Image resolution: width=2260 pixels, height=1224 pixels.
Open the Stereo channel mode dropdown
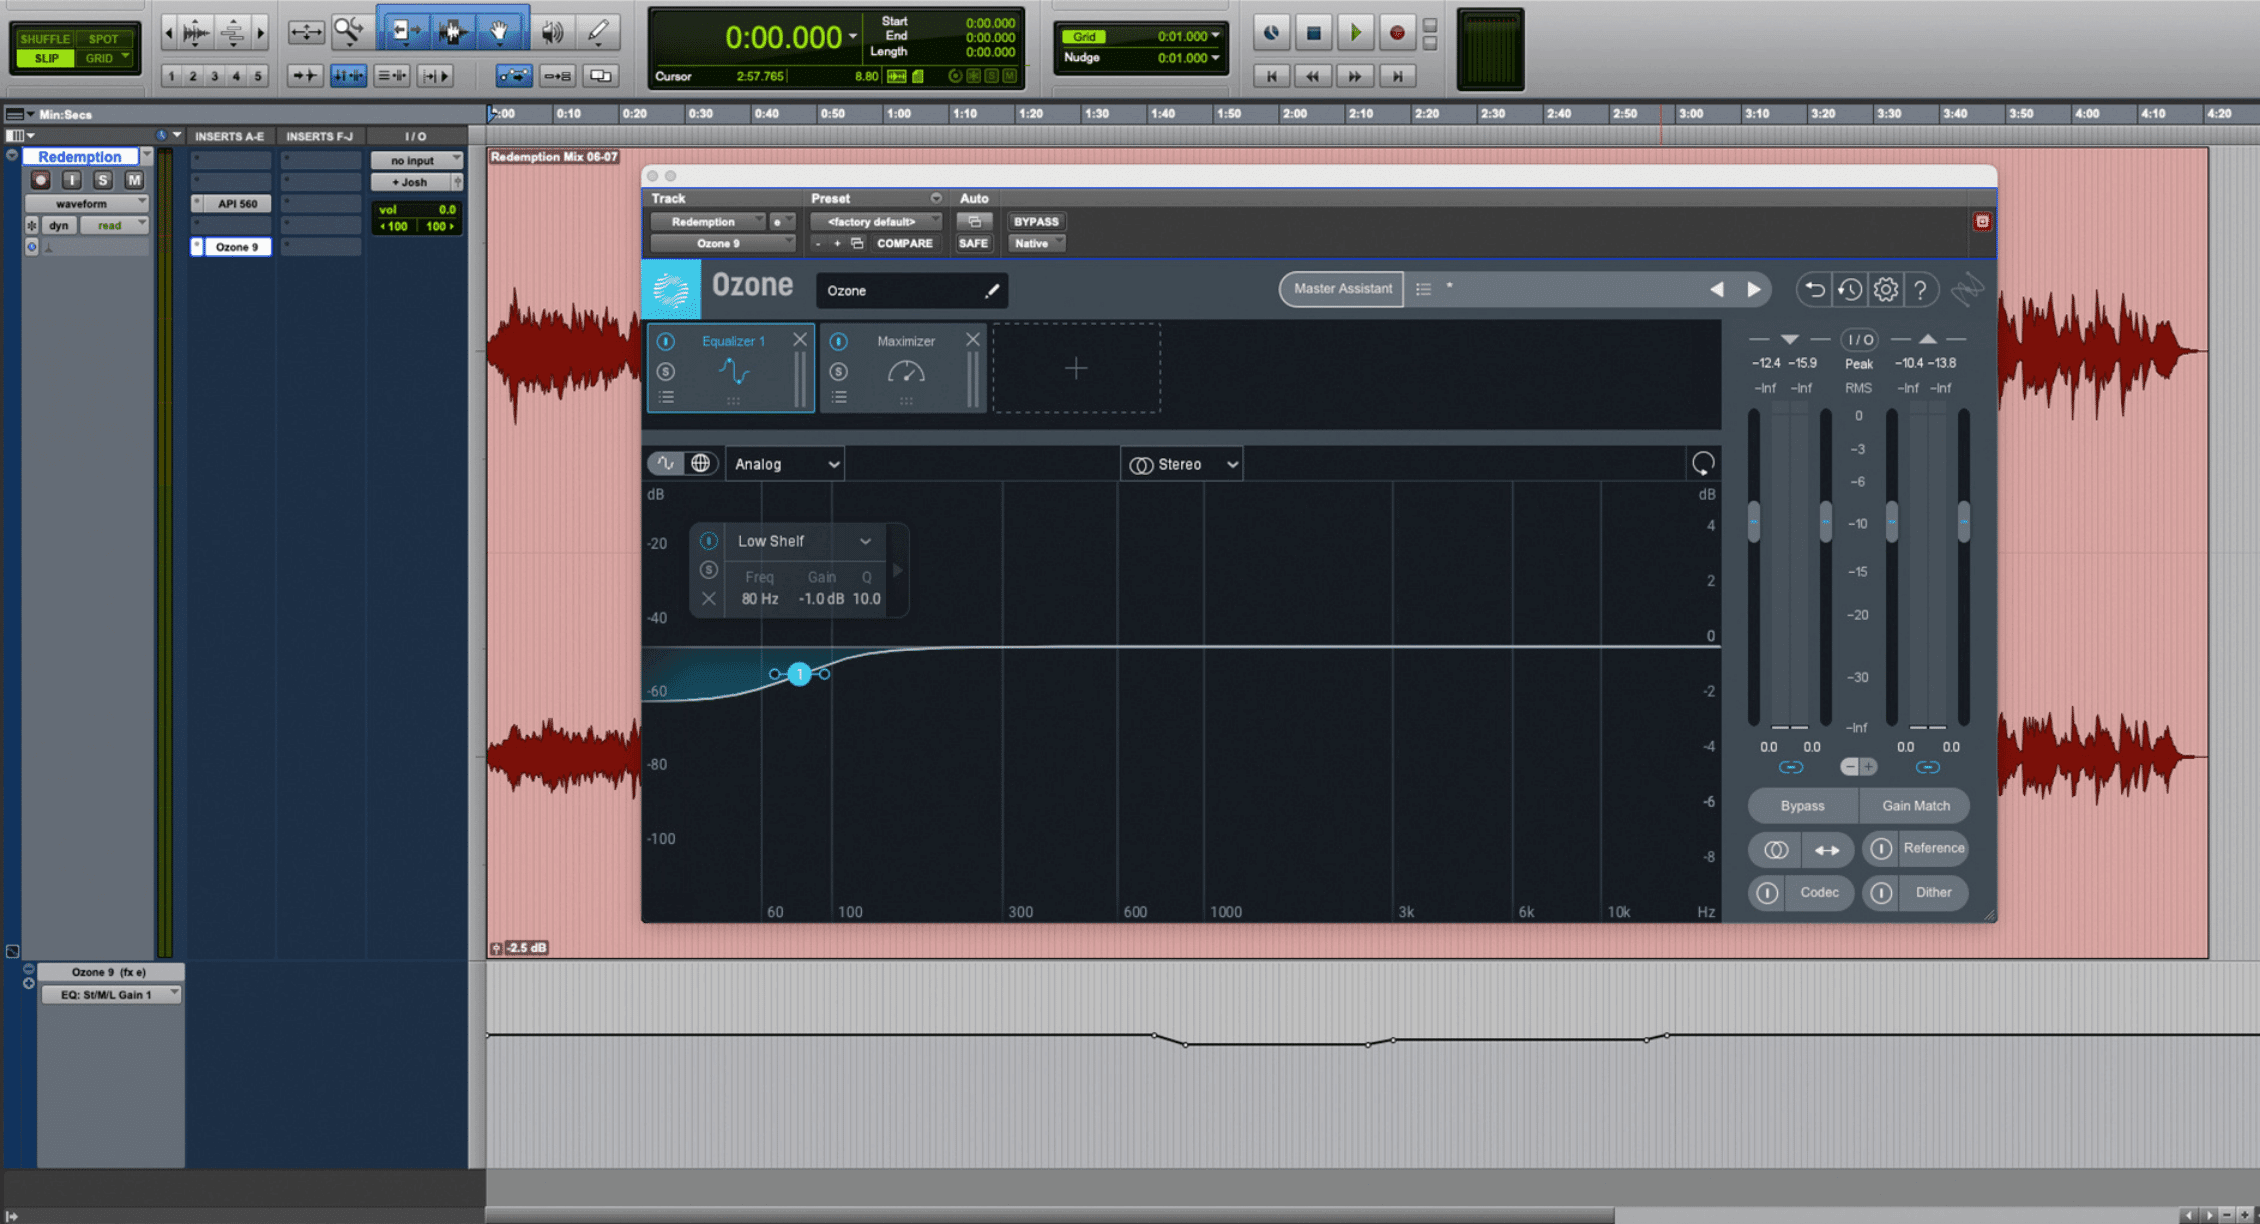tap(1182, 464)
